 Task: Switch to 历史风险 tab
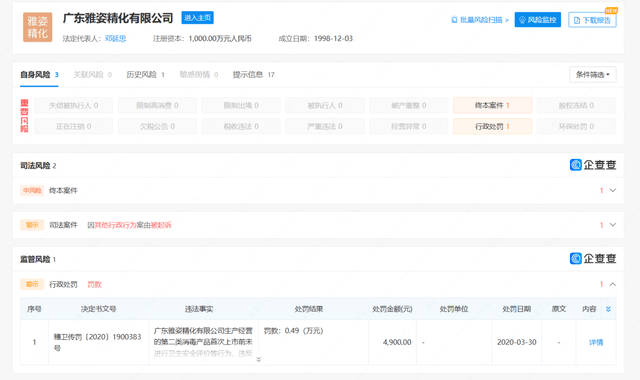145,75
